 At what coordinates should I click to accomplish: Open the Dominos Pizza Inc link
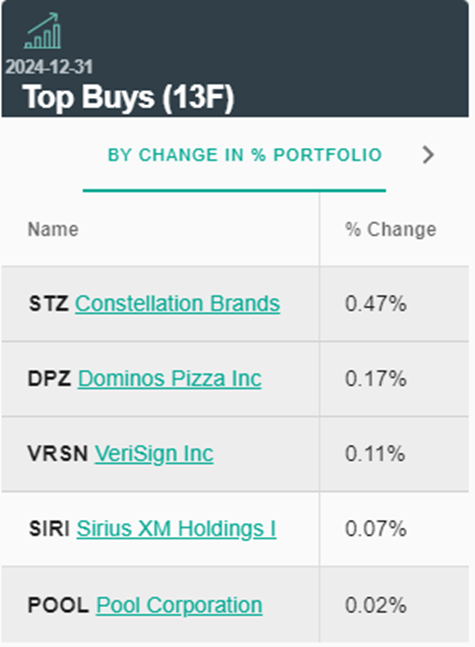[170, 378]
